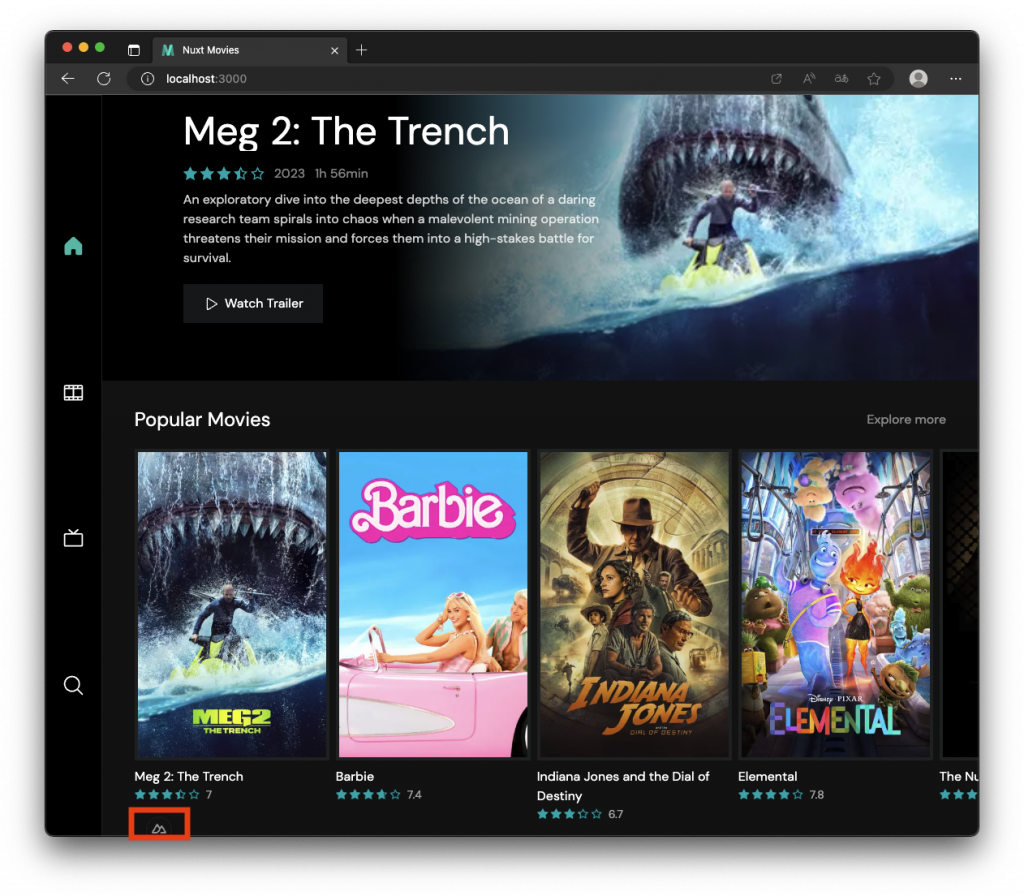The image size is (1024, 896).
Task: Add page to favorites star
Action: coord(874,78)
